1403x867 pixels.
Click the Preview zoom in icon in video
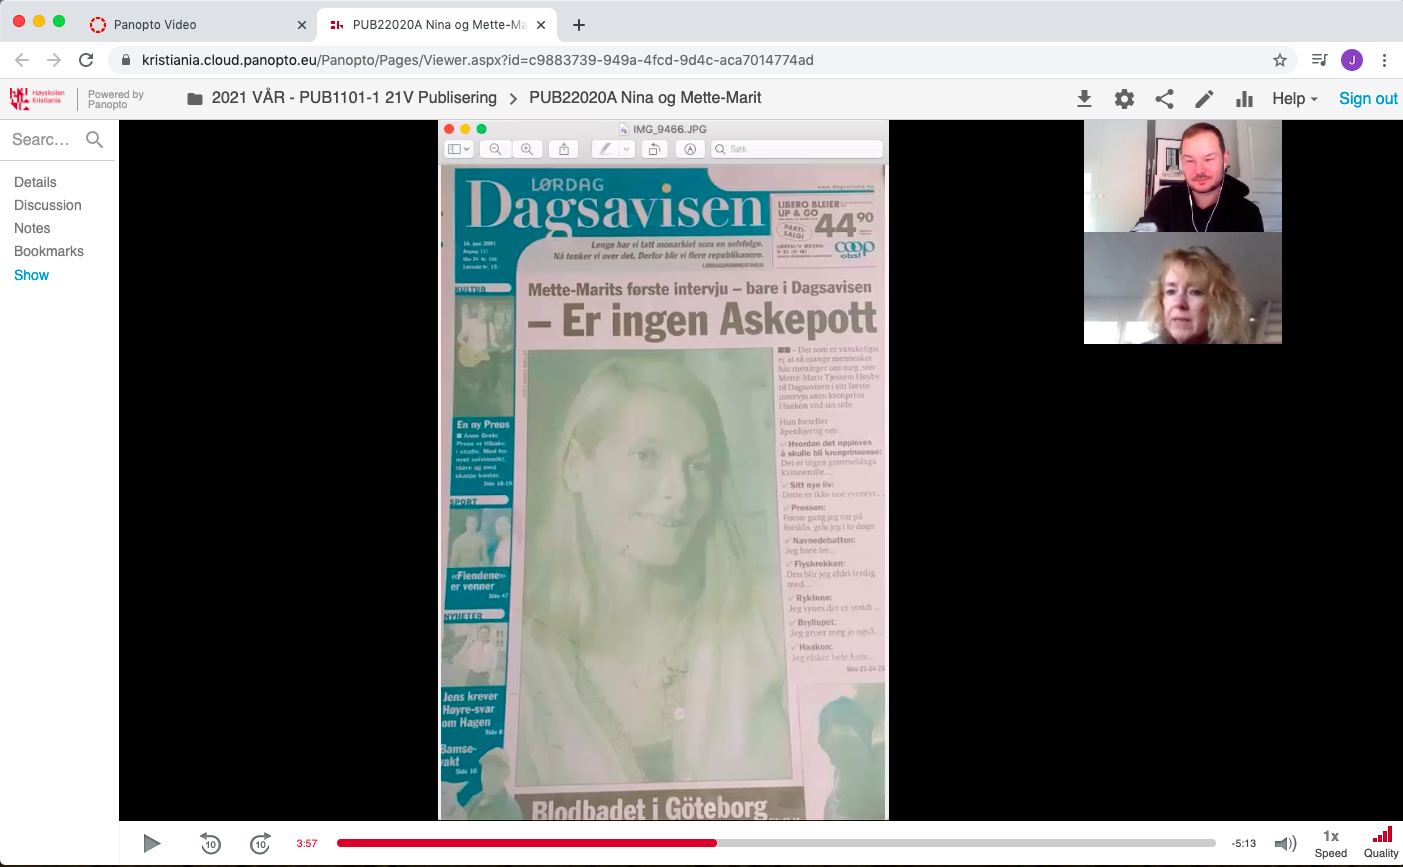[526, 149]
